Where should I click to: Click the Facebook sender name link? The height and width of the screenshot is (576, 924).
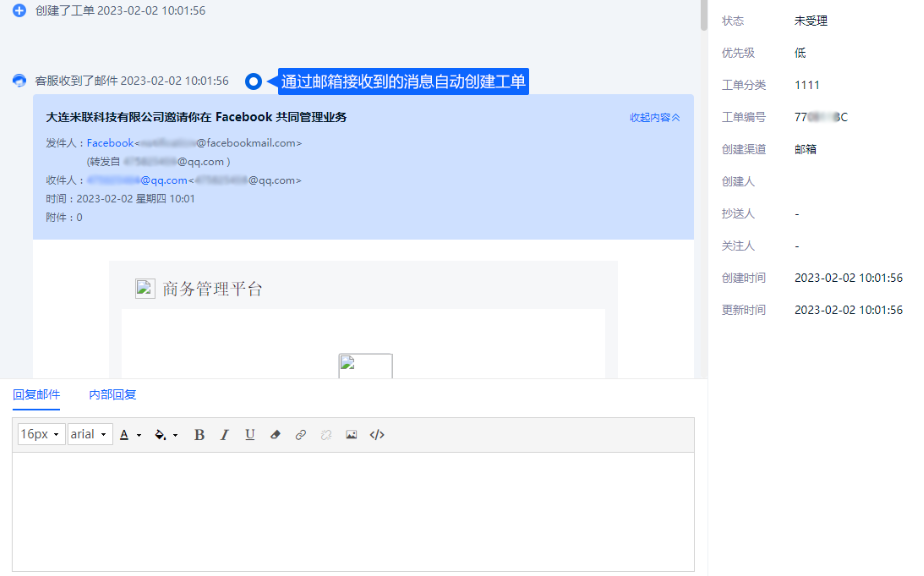110,143
